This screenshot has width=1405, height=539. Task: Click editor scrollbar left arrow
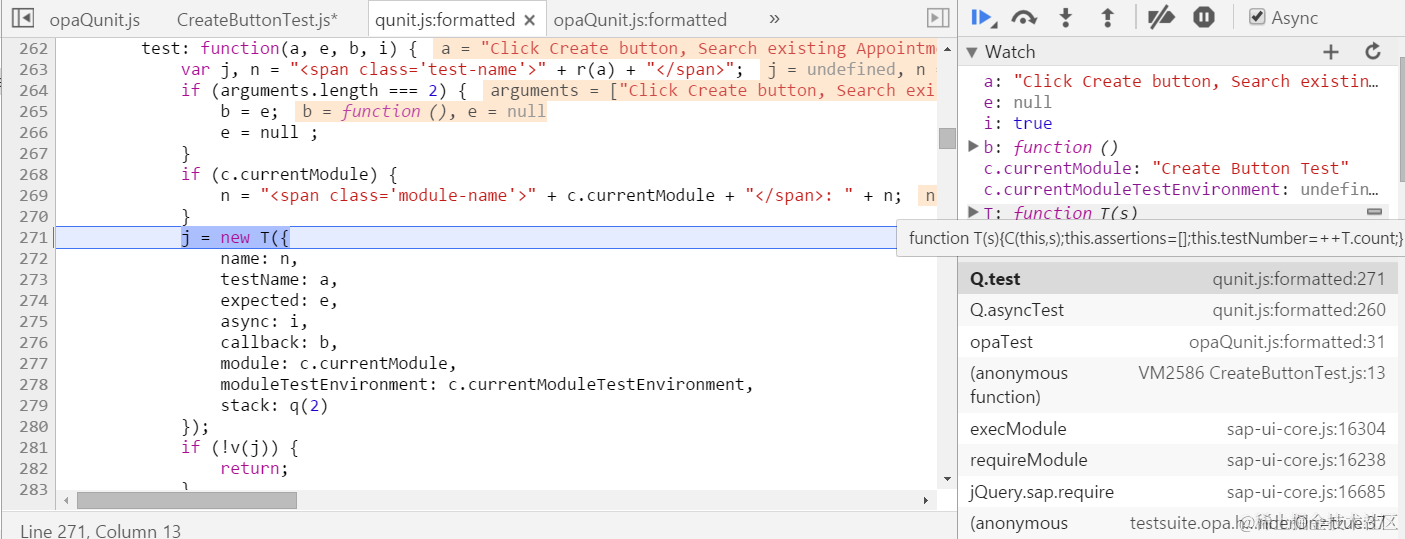click(67, 500)
